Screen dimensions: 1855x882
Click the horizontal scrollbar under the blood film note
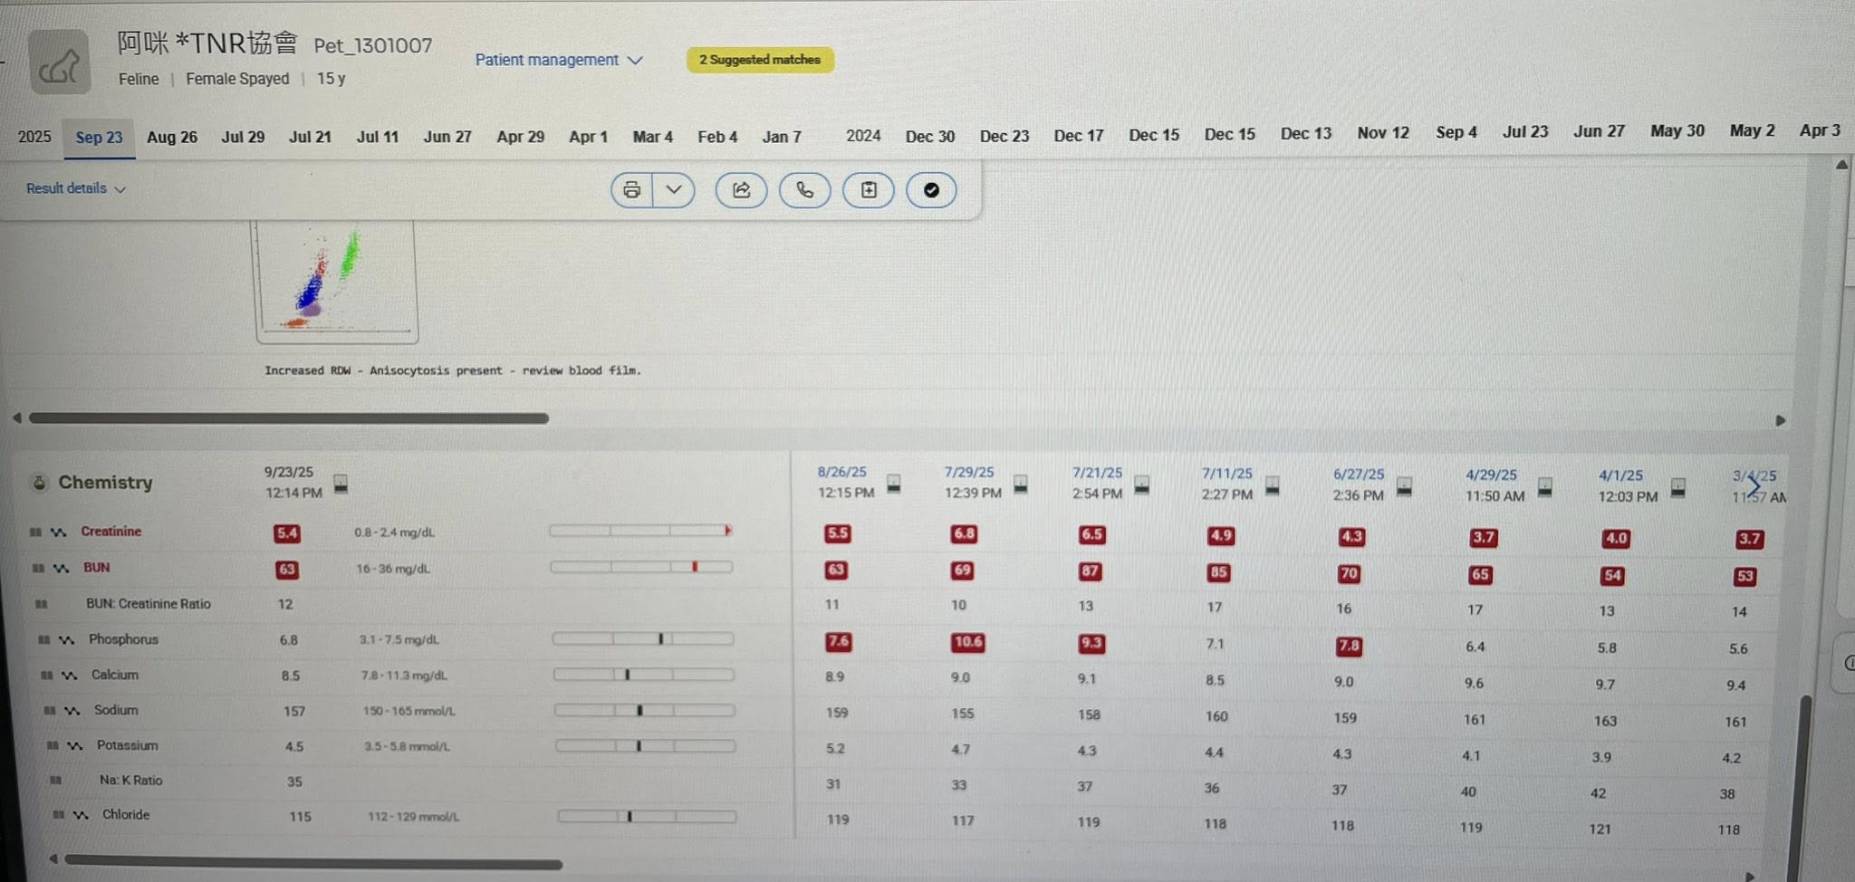(x=288, y=418)
